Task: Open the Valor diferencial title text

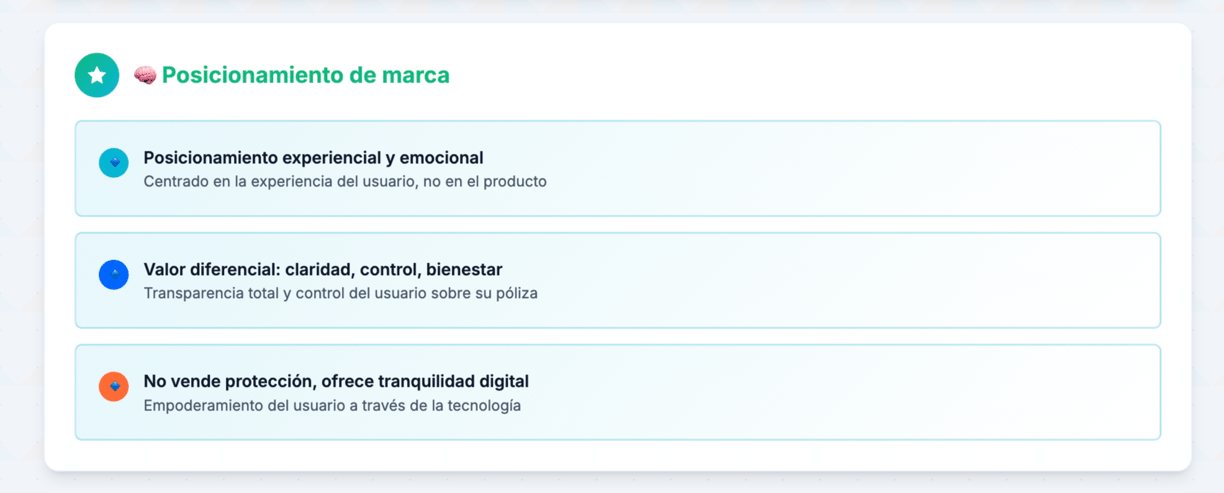Action: (x=323, y=270)
